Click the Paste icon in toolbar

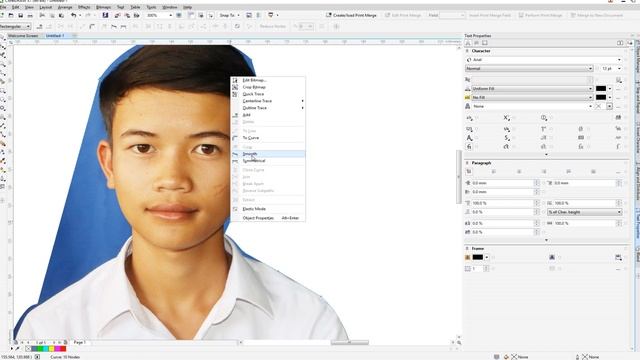pos(61,16)
